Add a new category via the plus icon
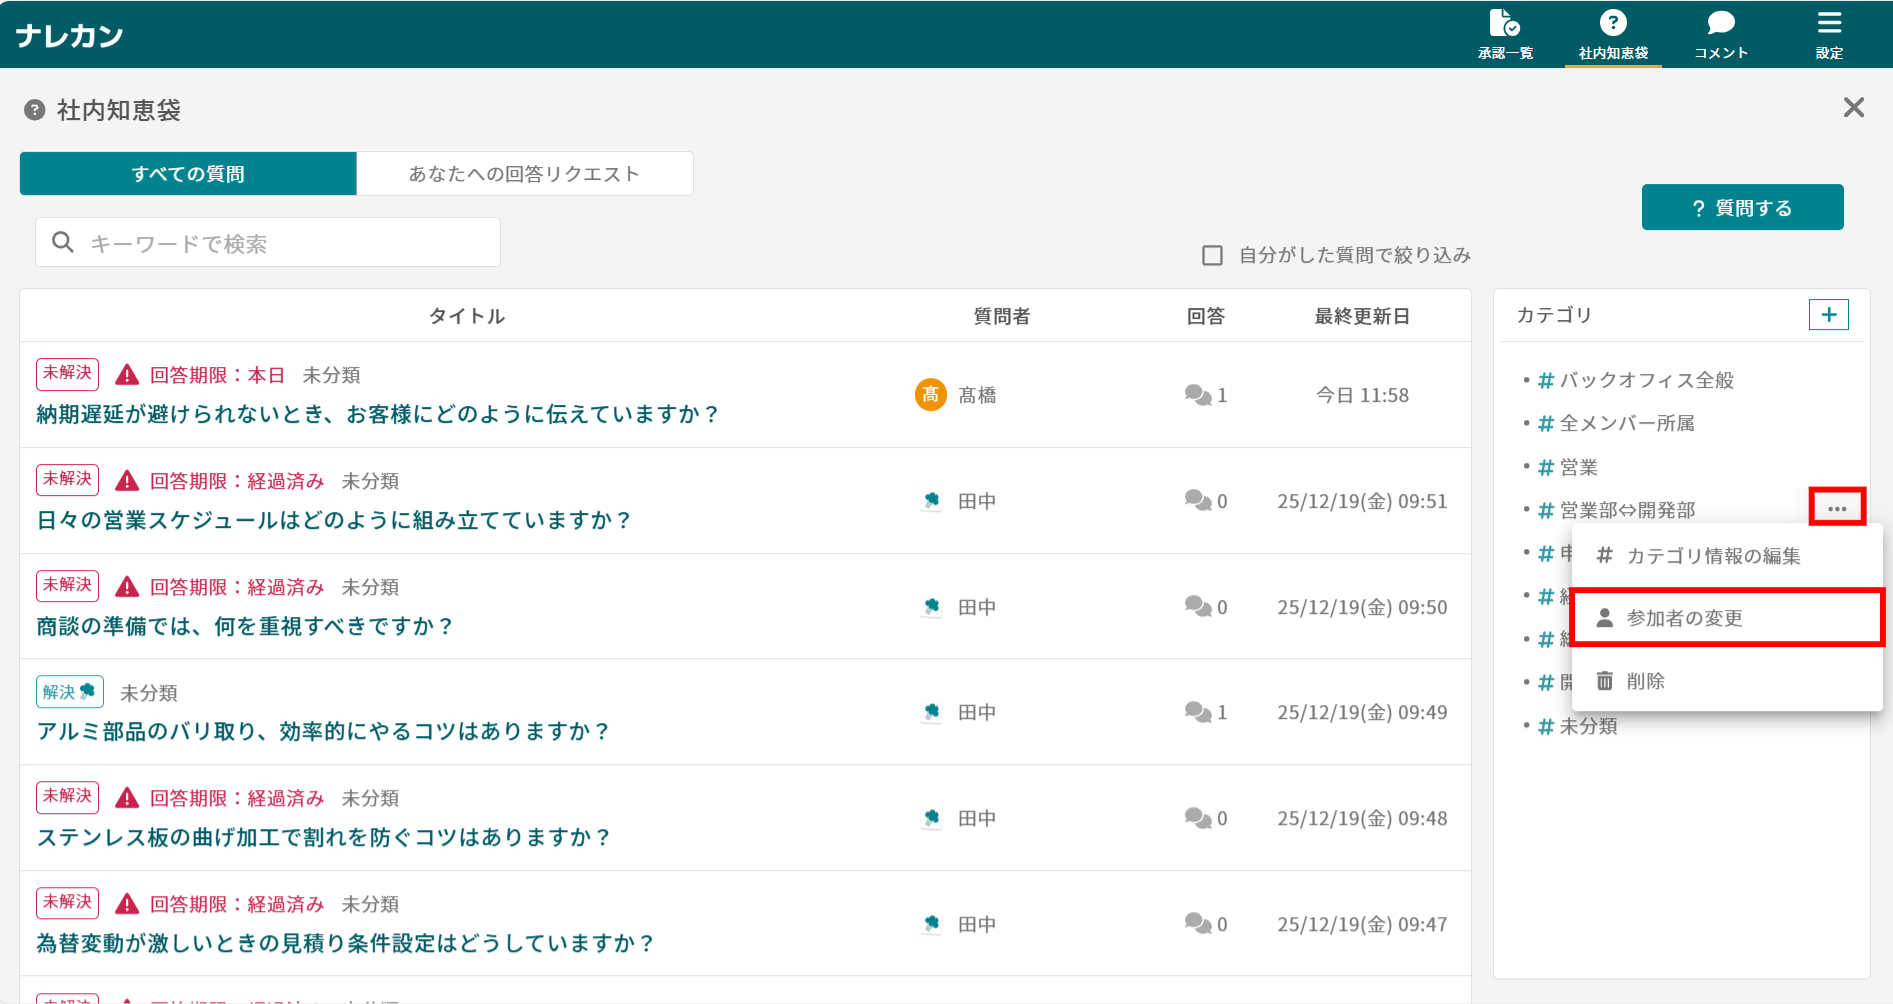 click(x=1828, y=314)
